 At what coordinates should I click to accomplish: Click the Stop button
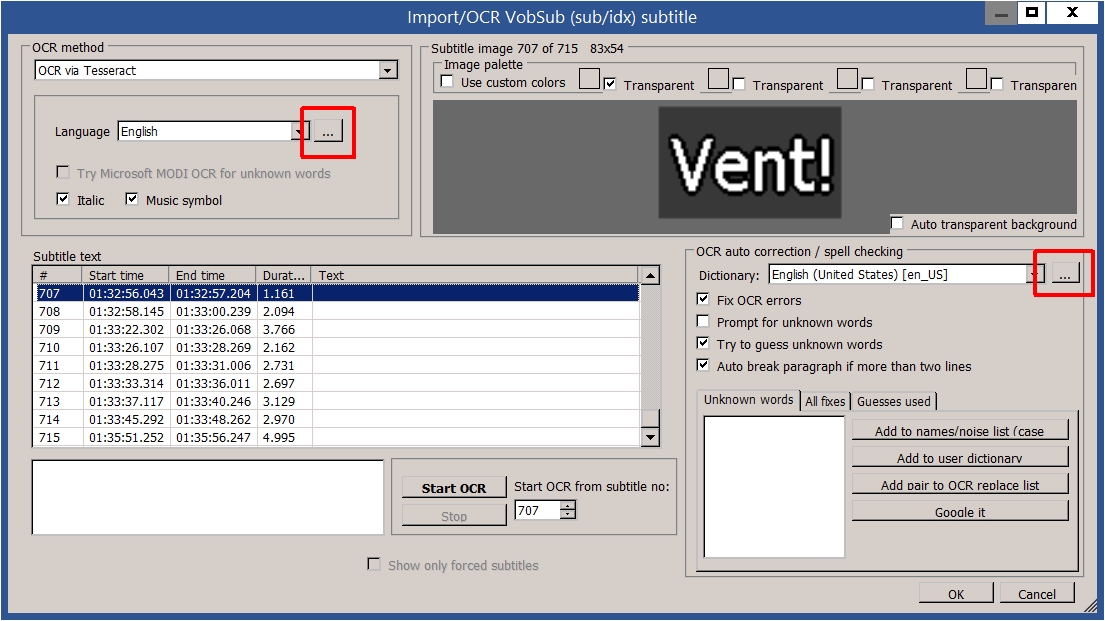[x=454, y=516]
